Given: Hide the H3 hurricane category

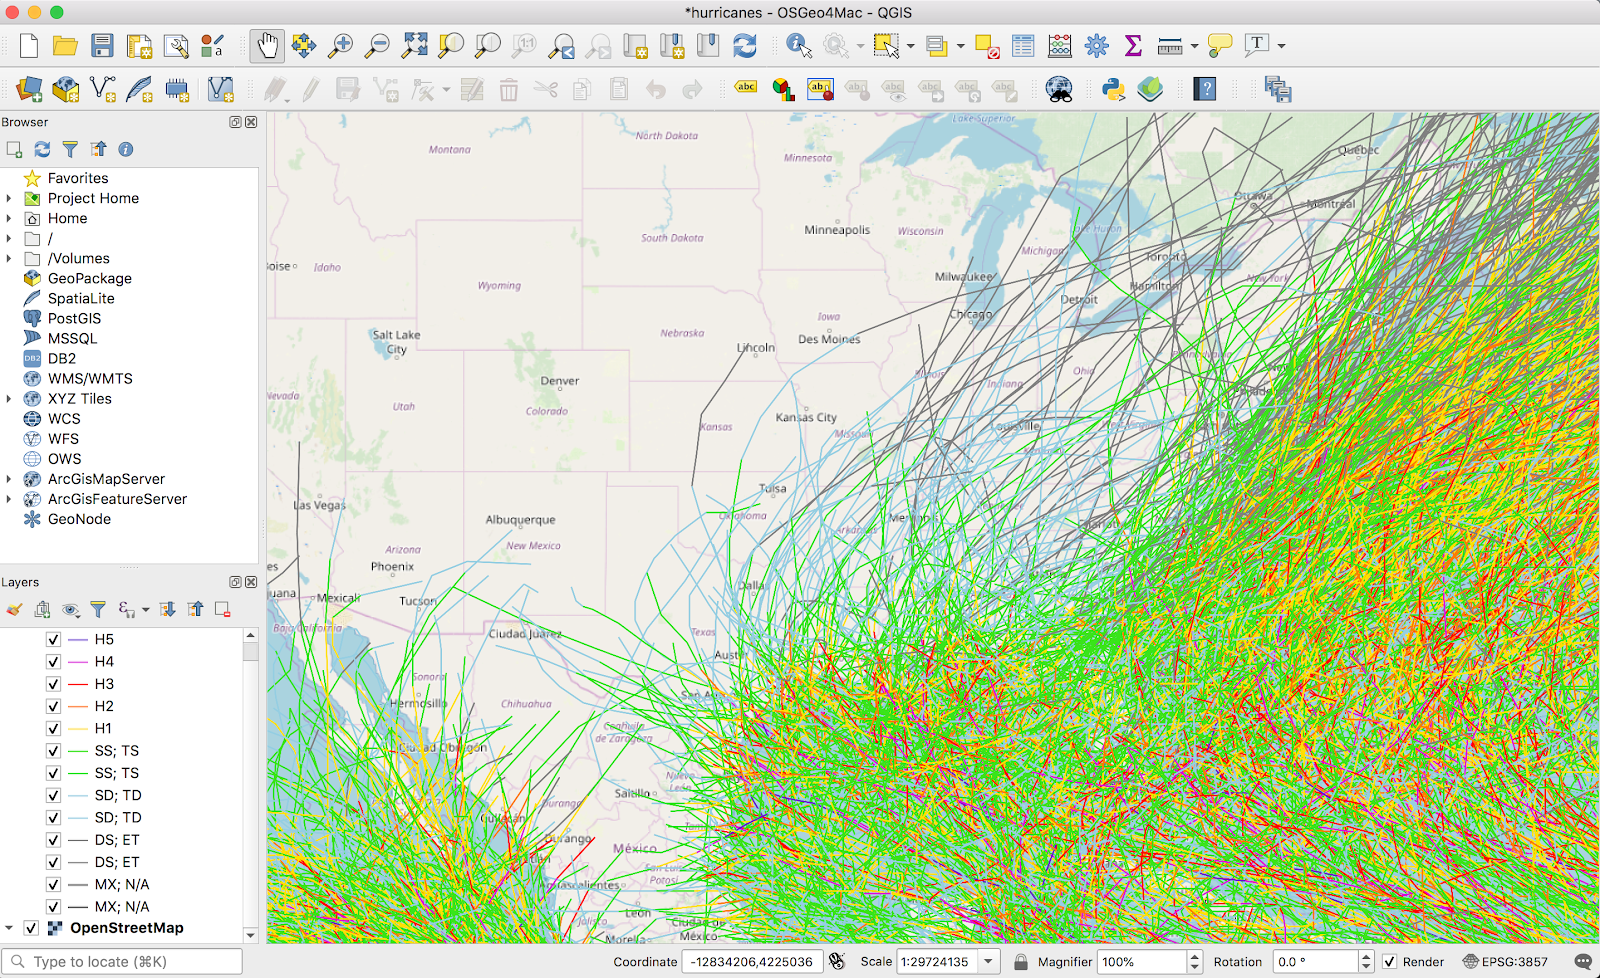Looking at the screenshot, I should coord(53,684).
